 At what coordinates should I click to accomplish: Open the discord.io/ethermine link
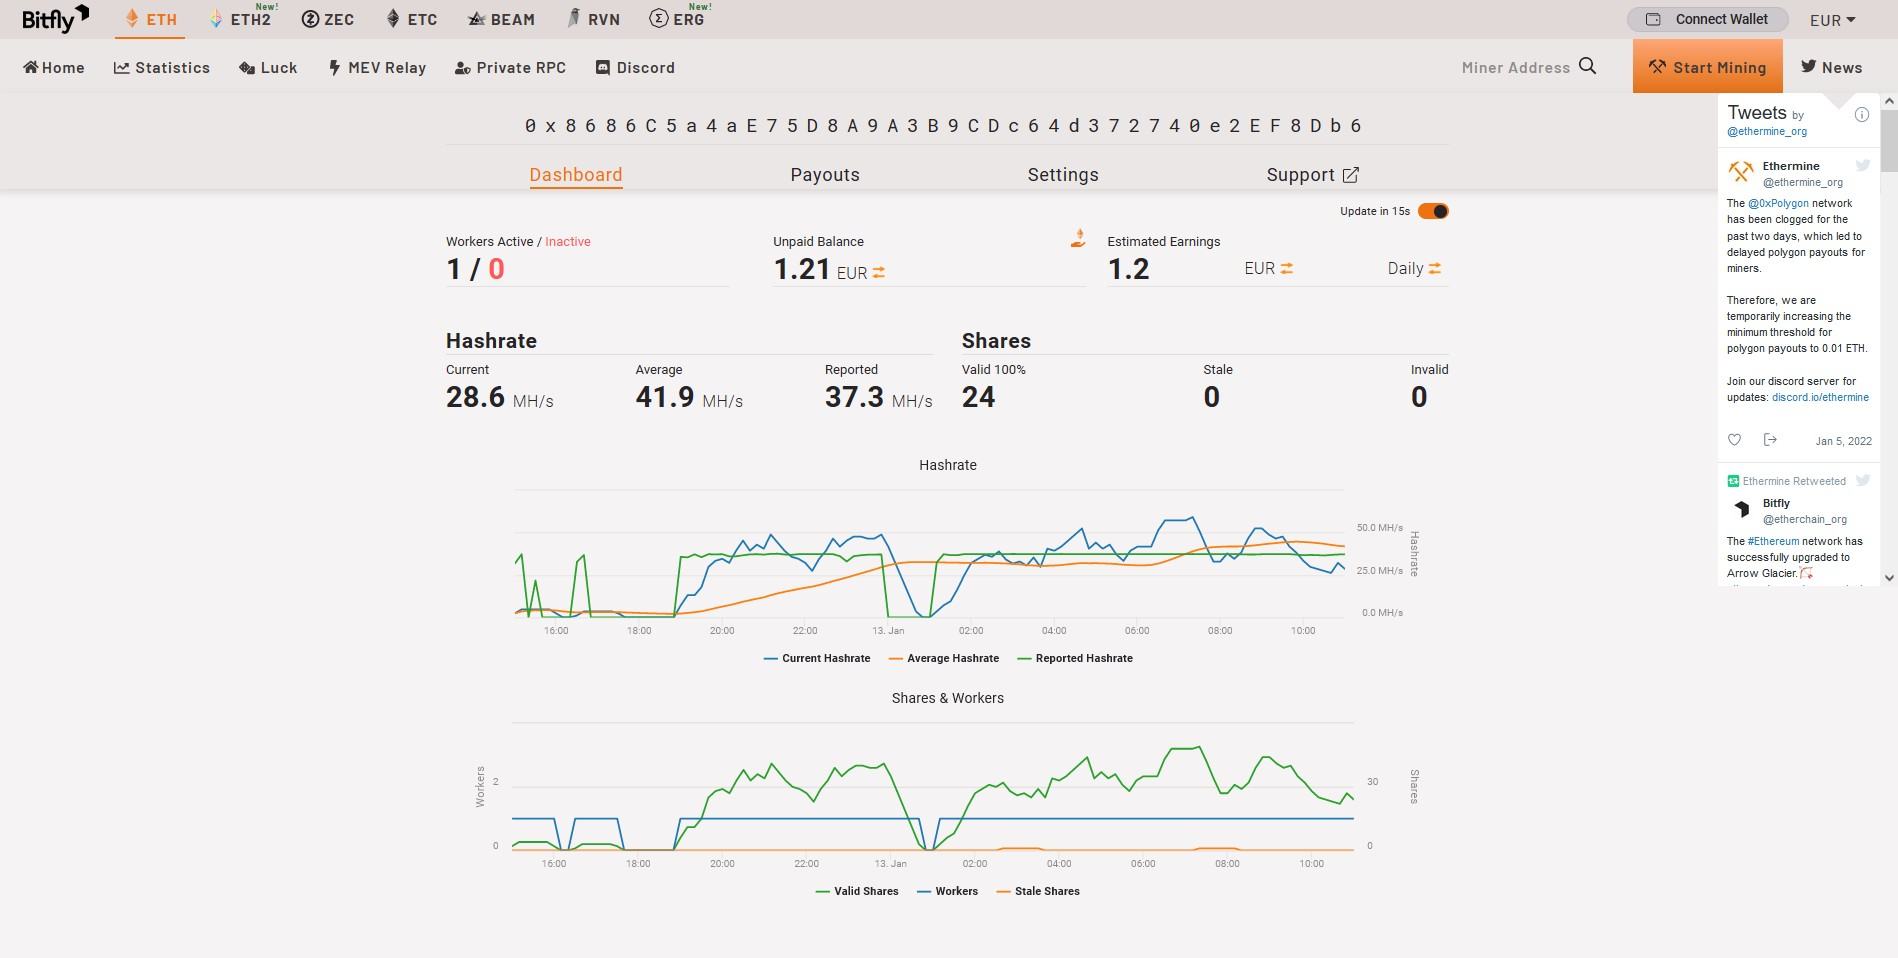(x=1820, y=397)
